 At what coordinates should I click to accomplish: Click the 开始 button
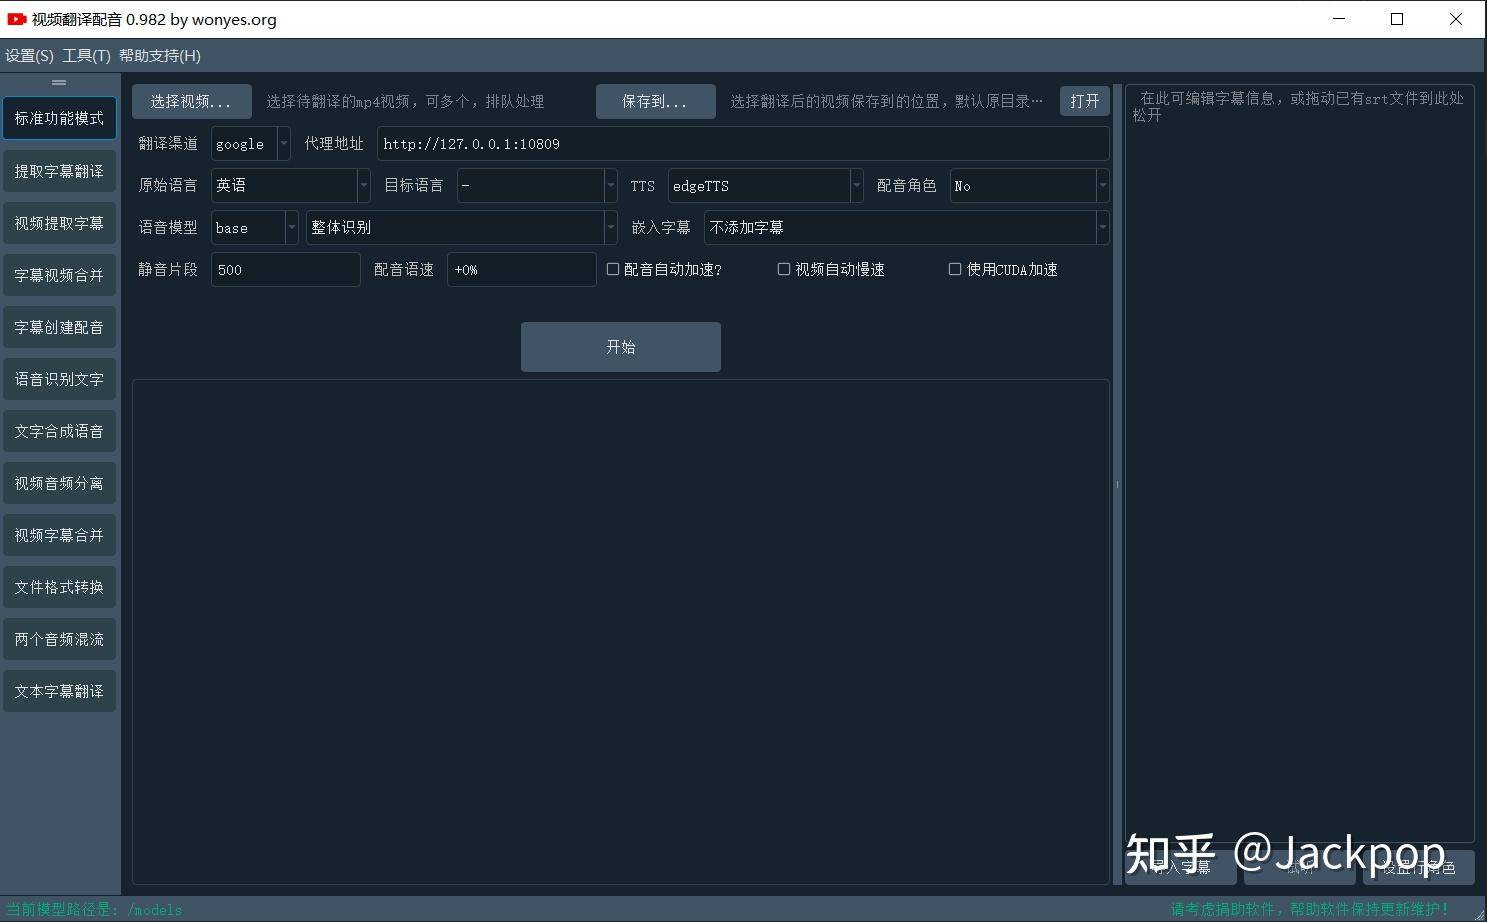coord(620,347)
